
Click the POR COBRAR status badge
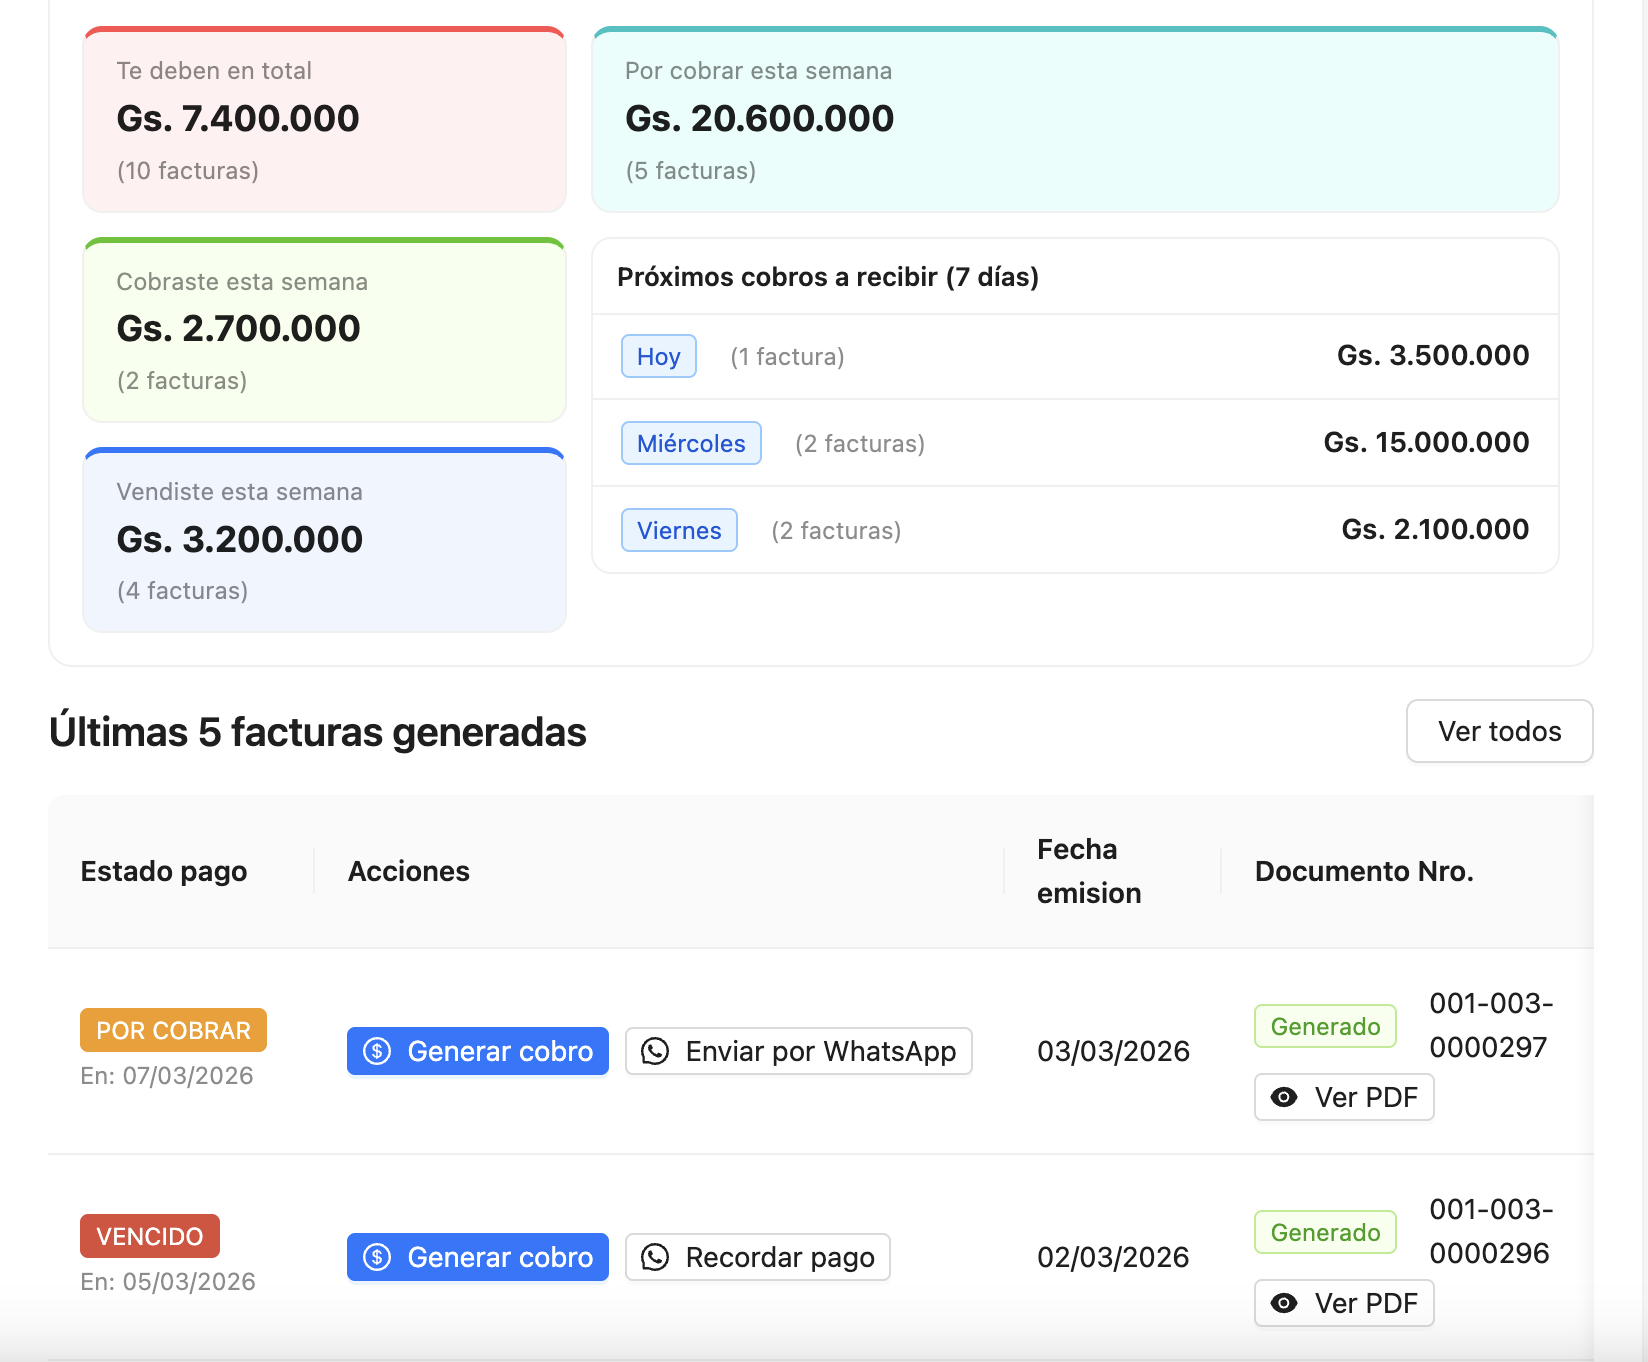coord(172,1030)
